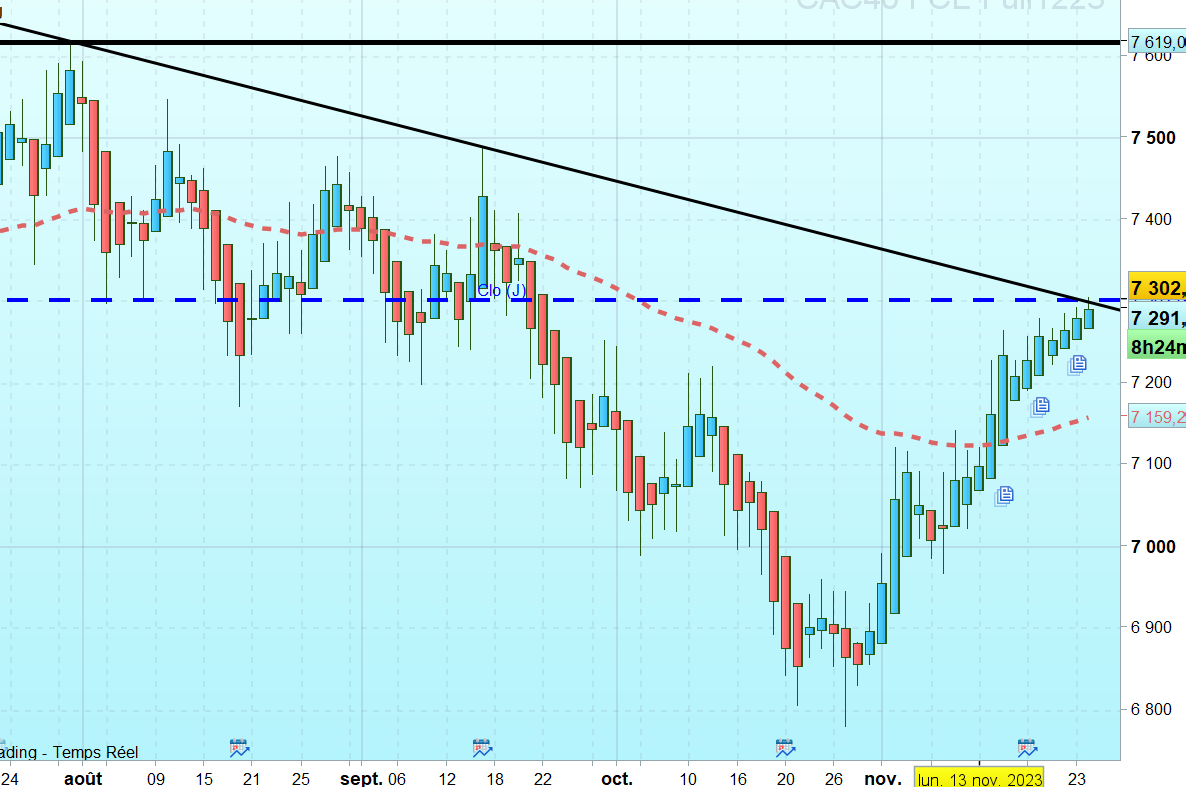This screenshot has width=1186, height=787.
Task: Open the lowest news document icon below 7 100
Action: [1004, 496]
